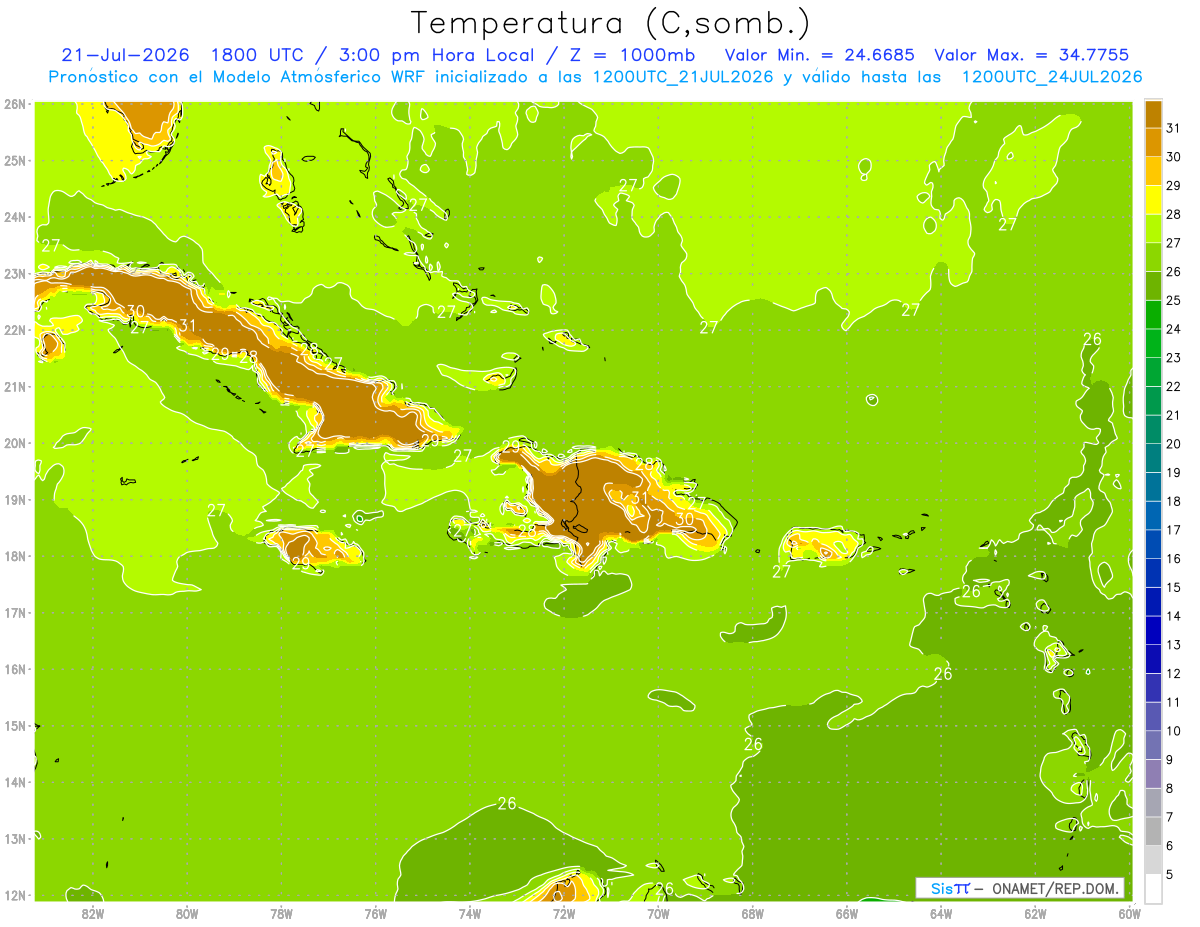Click the legend value 17
1200x927 pixels.
[x=1174, y=530]
